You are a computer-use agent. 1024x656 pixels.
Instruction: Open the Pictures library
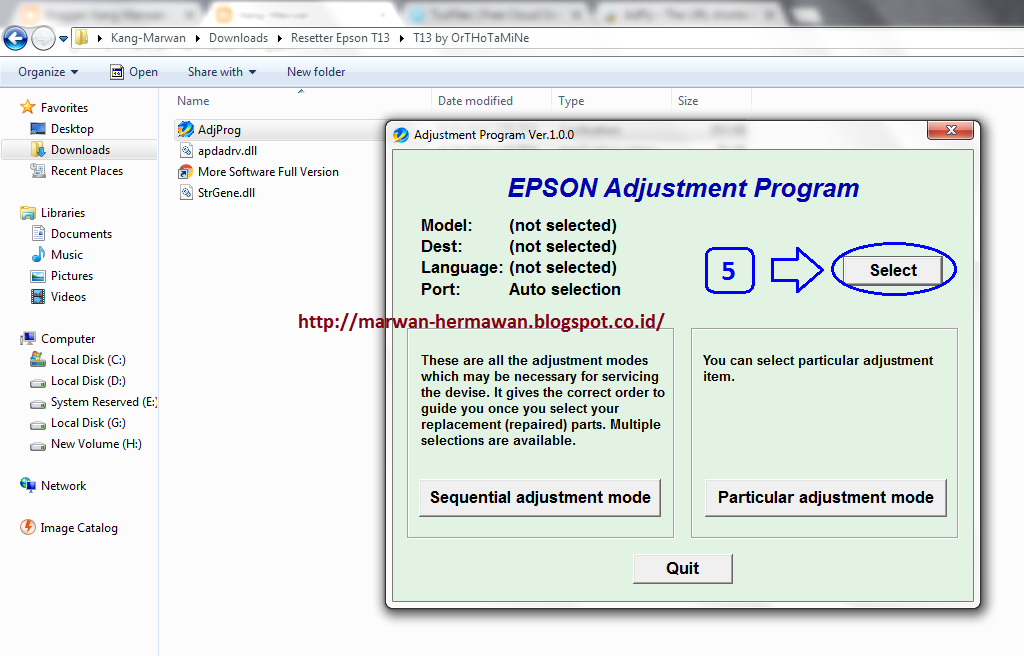click(x=72, y=276)
